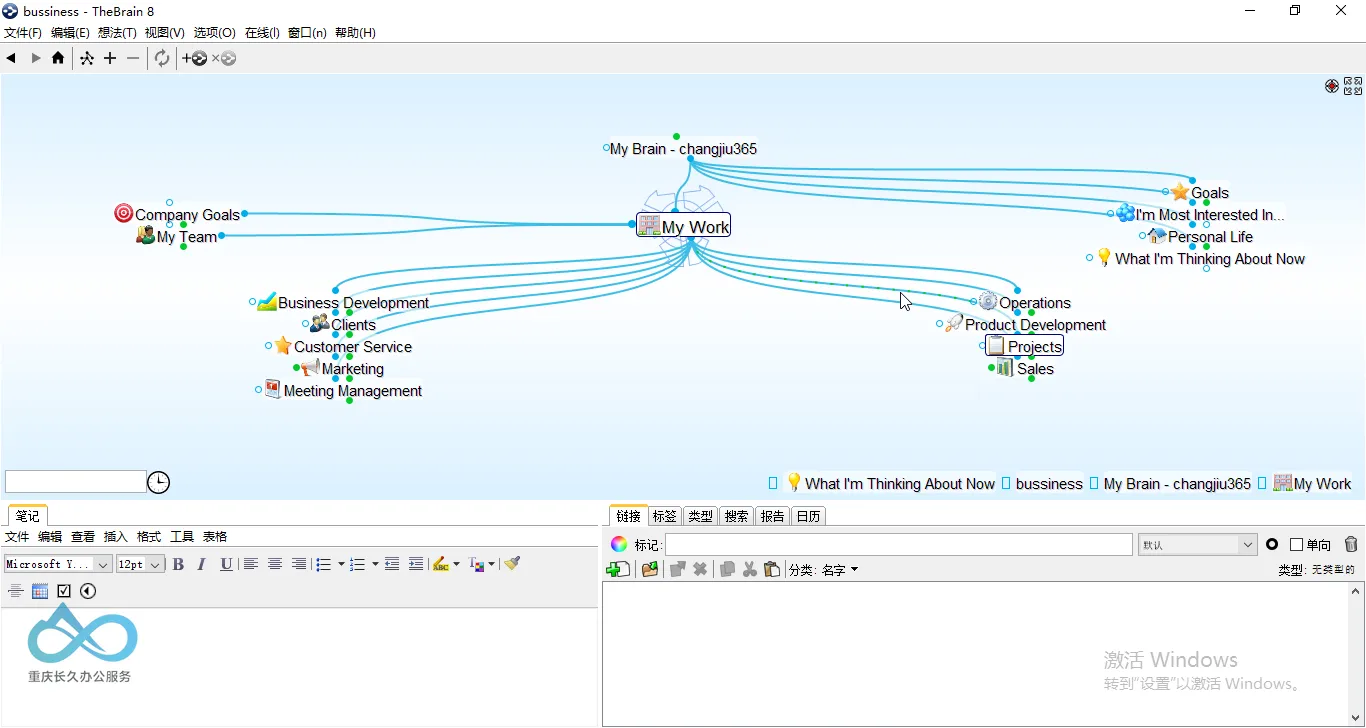Click the 标记 label input field
The height and width of the screenshot is (728, 1366).
(899, 545)
